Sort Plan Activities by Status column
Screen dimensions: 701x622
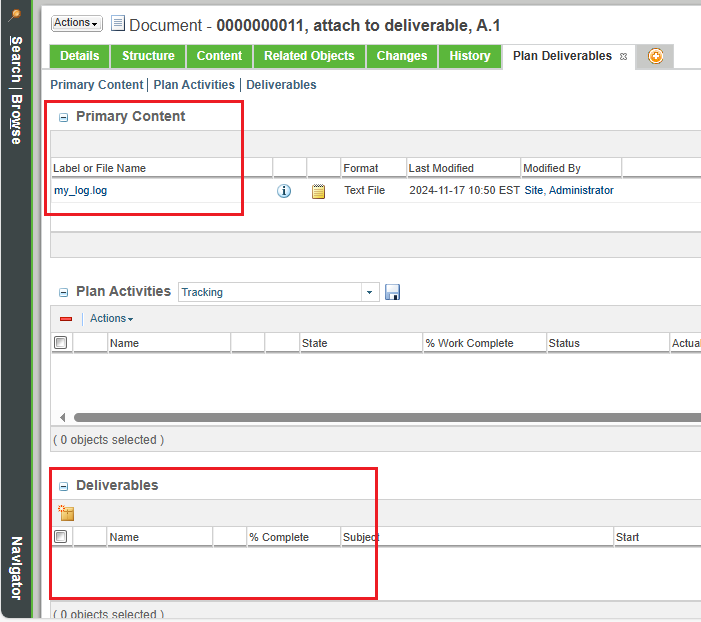[x=608, y=343]
